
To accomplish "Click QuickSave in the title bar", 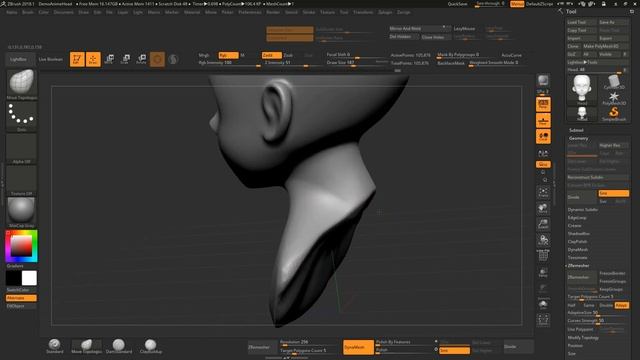I will pyautogui.click(x=458, y=4).
